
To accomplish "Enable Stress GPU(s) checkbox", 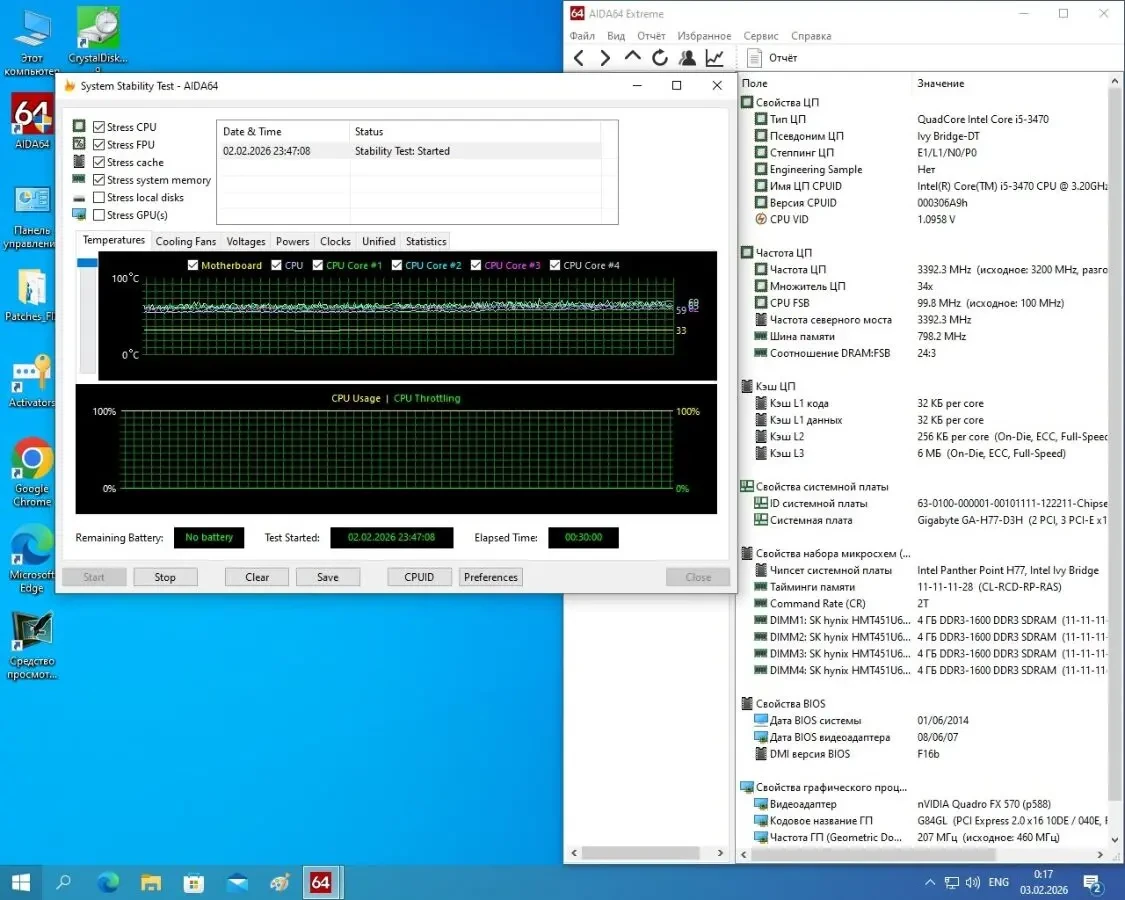I will pyautogui.click(x=99, y=215).
